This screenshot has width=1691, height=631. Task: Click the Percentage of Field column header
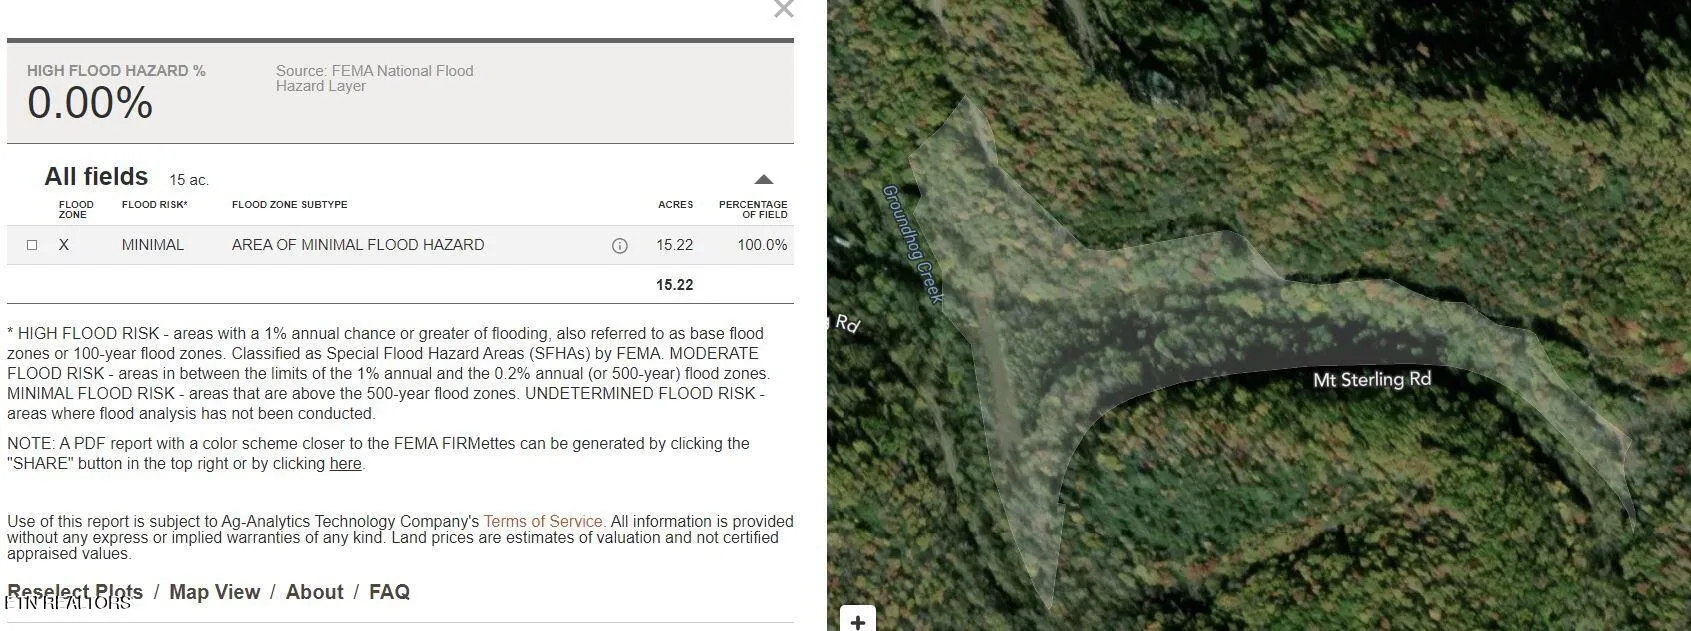[x=752, y=209]
